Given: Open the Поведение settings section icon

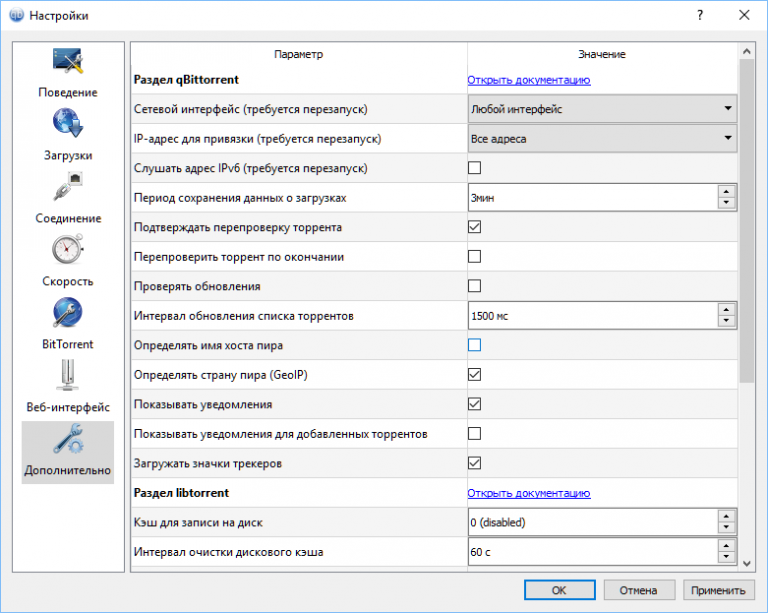Looking at the screenshot, I should coord(68,64).
